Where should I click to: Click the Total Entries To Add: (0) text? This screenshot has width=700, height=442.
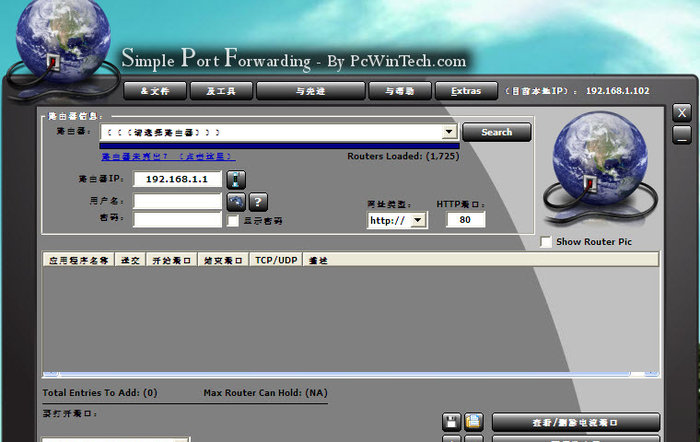pyautogui.click(x=100, y=393)
